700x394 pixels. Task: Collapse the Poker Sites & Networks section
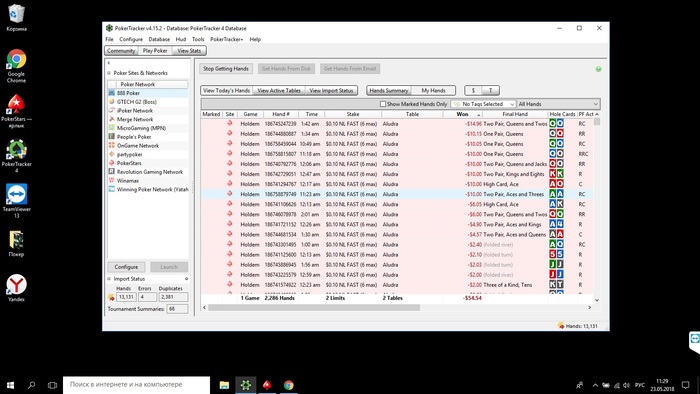tap(109, 73)
